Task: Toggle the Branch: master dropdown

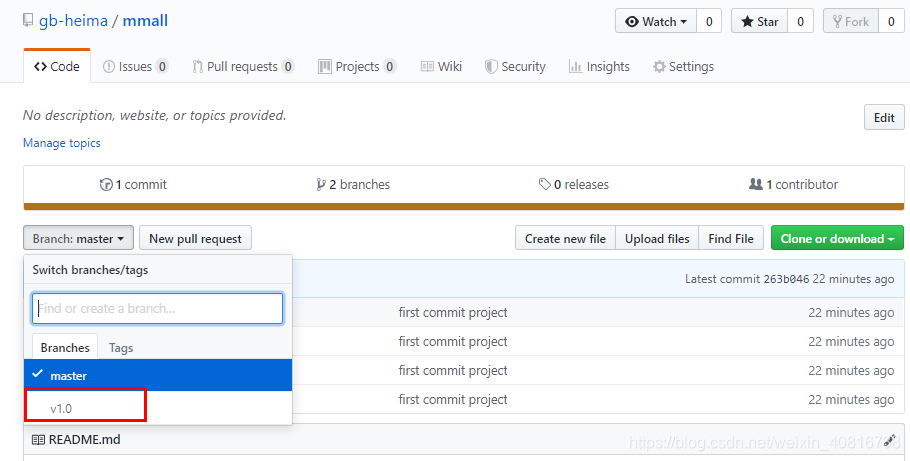Action: [x=78, y=238]
